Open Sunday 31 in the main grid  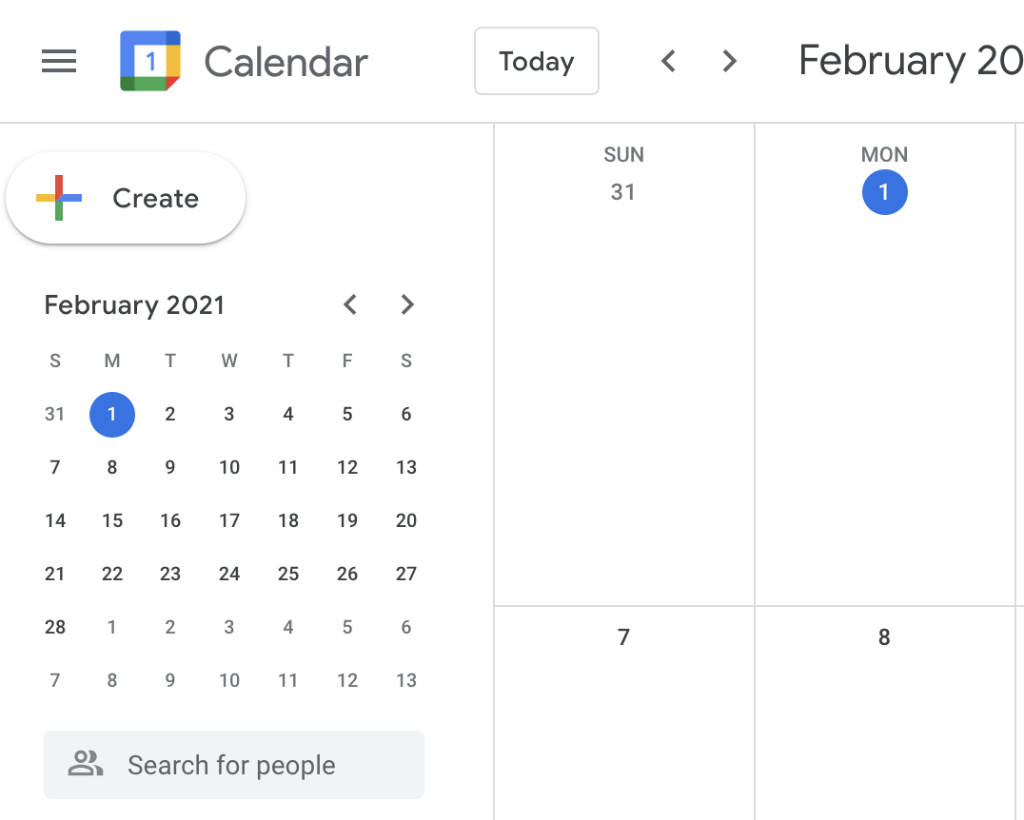pos(623,192)
